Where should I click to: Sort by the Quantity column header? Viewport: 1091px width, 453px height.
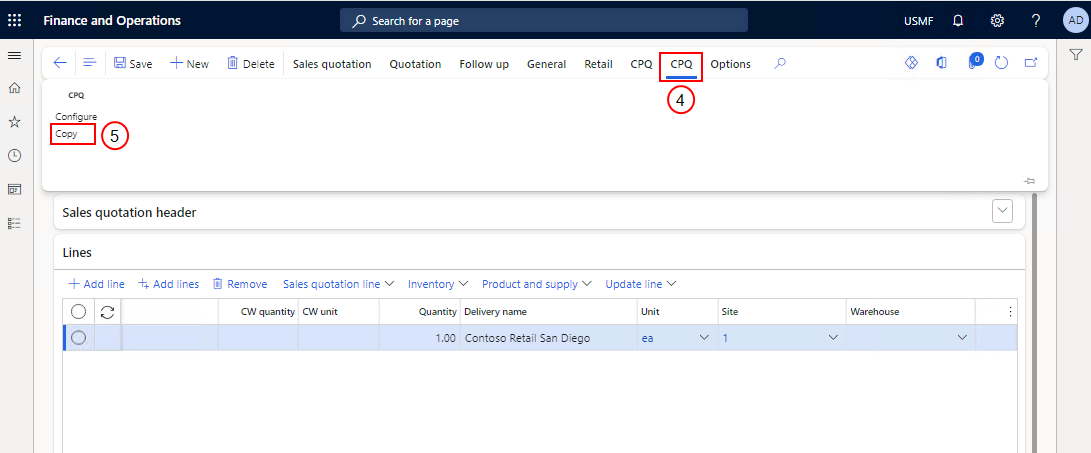[420, 312]
